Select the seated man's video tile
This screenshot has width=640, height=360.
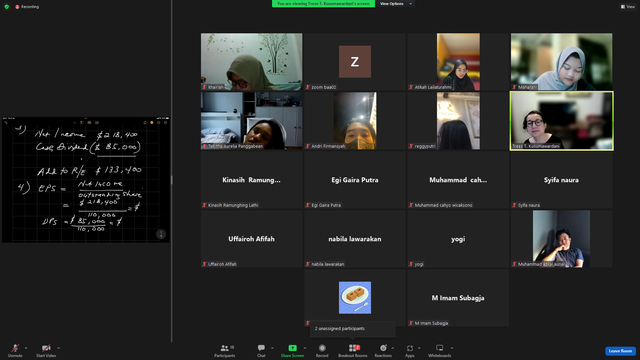[x=561, y=239]
